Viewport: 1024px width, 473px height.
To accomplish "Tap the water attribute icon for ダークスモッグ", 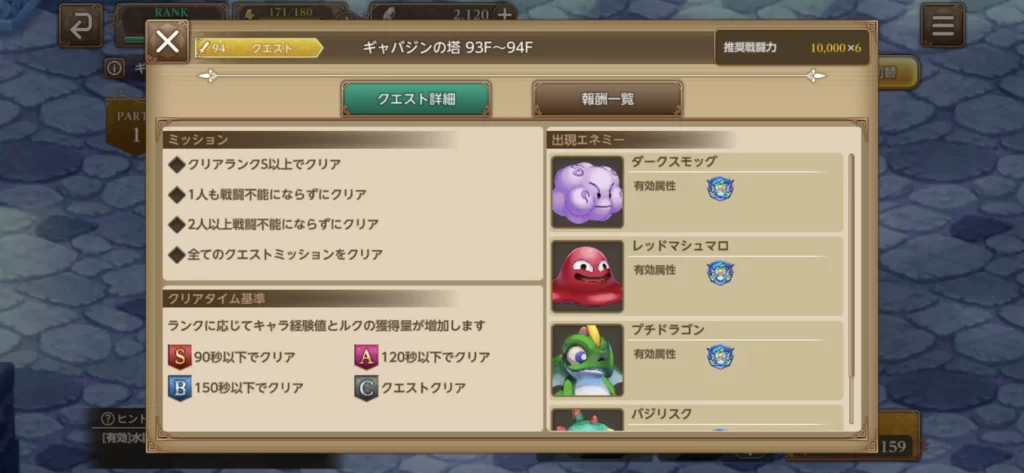I will 720,188.
